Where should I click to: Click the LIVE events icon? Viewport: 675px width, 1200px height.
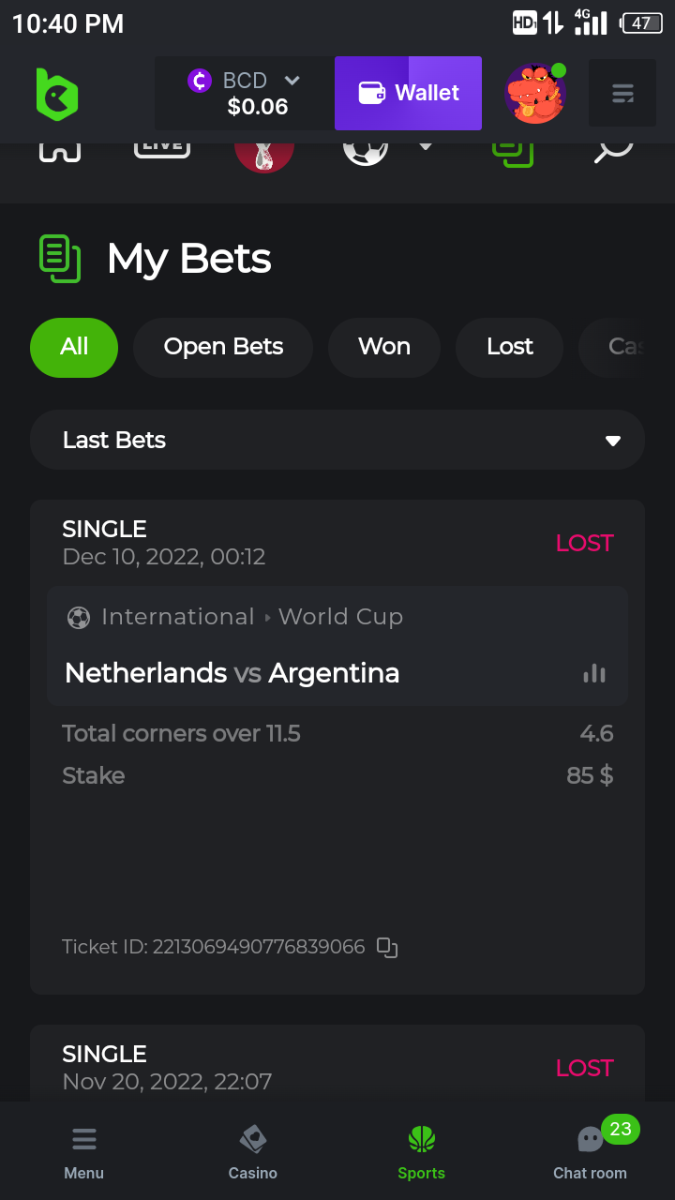[162, 147]
